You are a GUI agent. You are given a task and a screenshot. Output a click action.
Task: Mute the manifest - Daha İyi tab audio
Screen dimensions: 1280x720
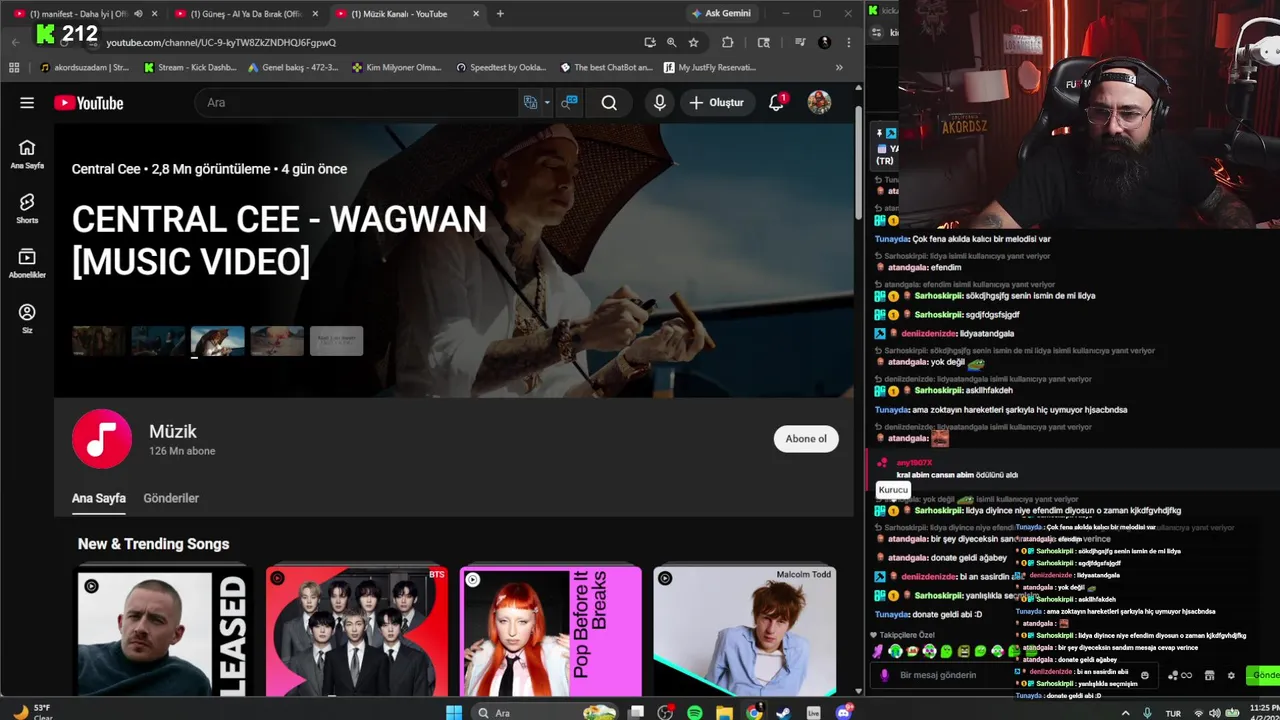click(x=138, y=14)
